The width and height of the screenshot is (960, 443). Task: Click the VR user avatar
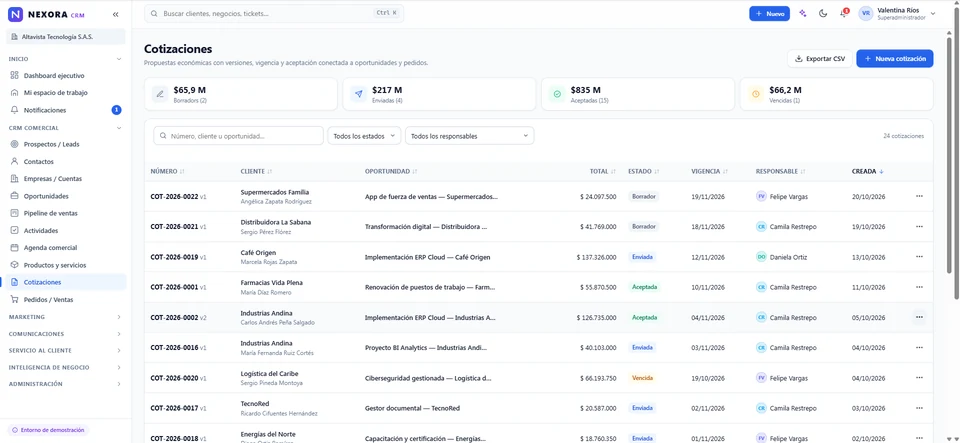[866, 13]
